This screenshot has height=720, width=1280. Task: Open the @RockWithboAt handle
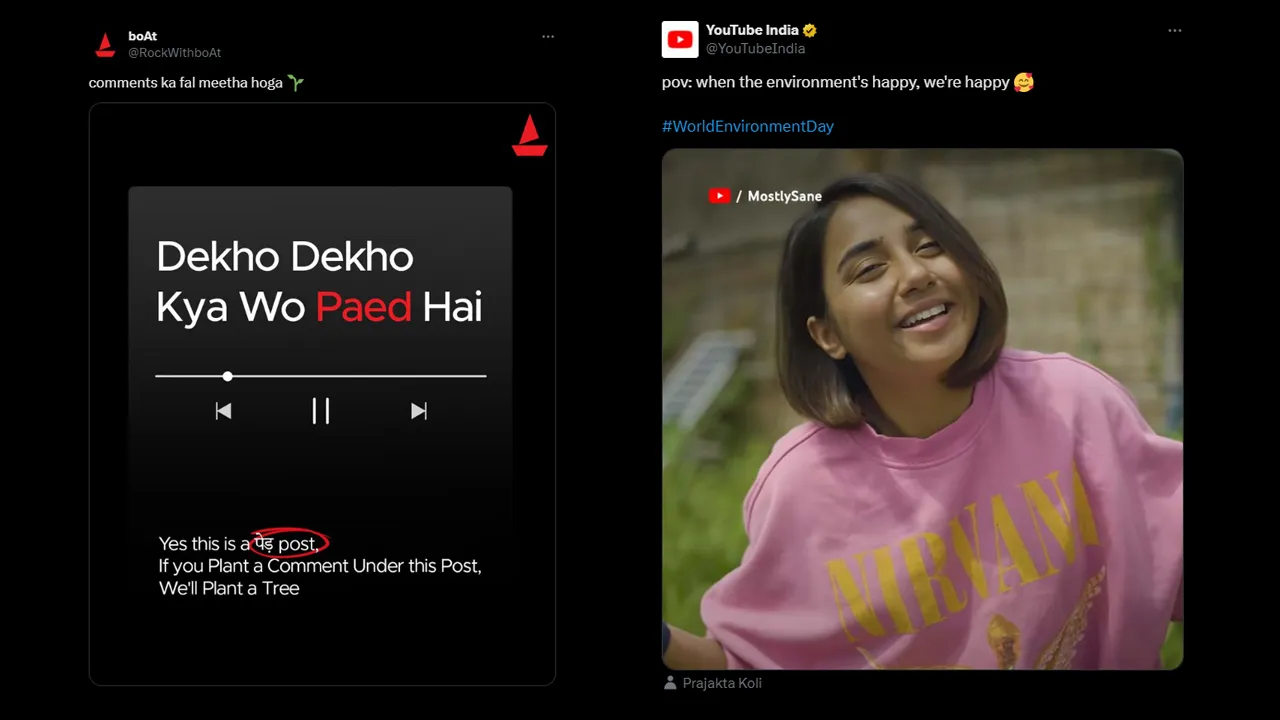click(x=175, y=52)
